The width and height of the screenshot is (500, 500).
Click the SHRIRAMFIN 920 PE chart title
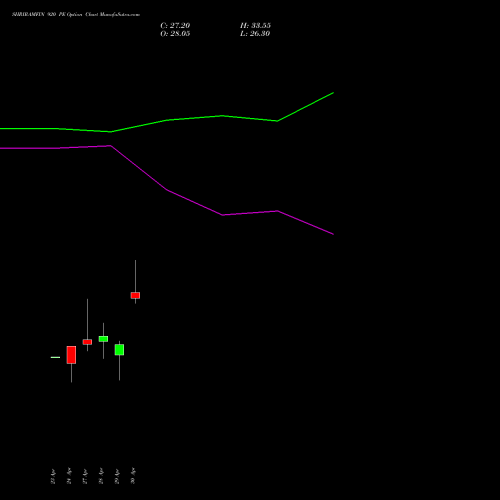pos(76,15)
